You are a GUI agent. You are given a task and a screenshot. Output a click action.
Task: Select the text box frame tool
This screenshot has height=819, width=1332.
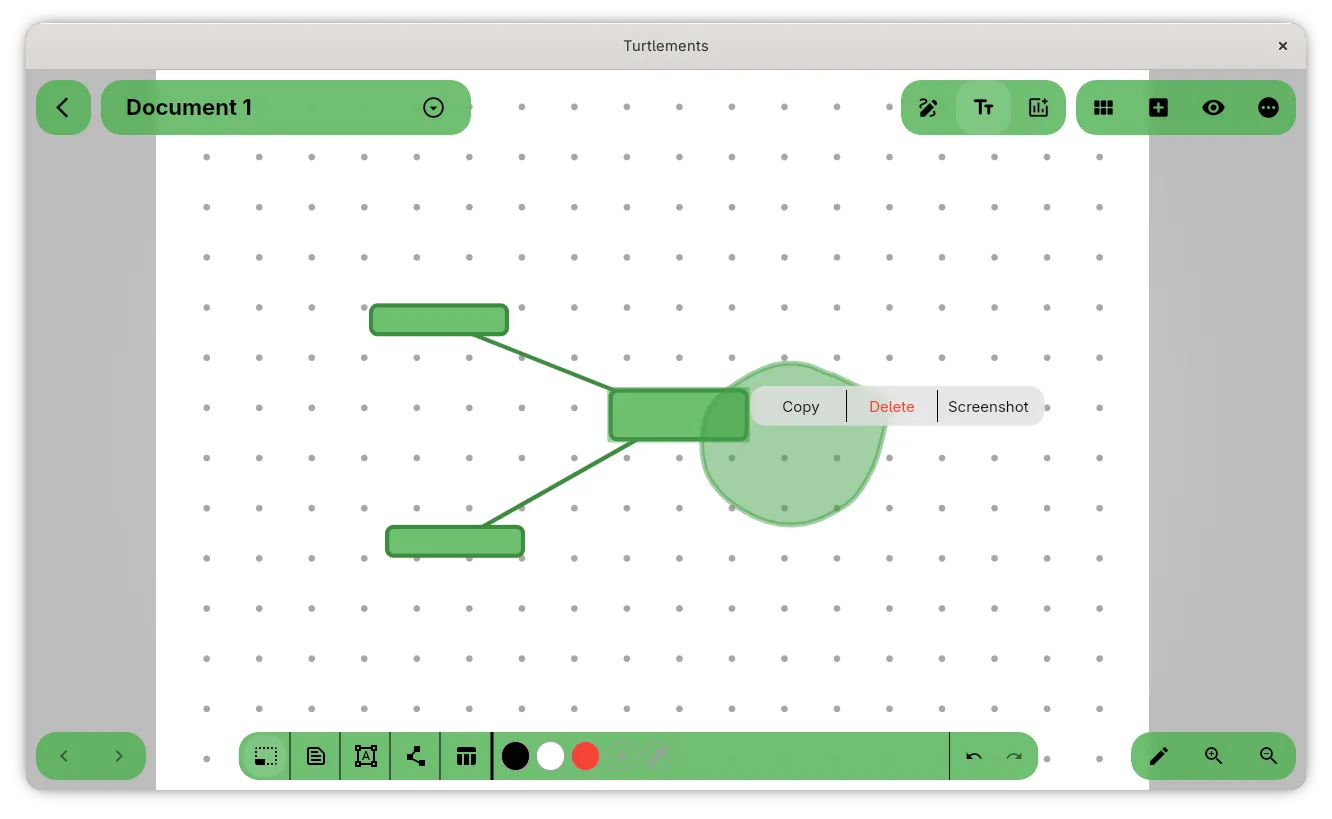coord(366,756)
